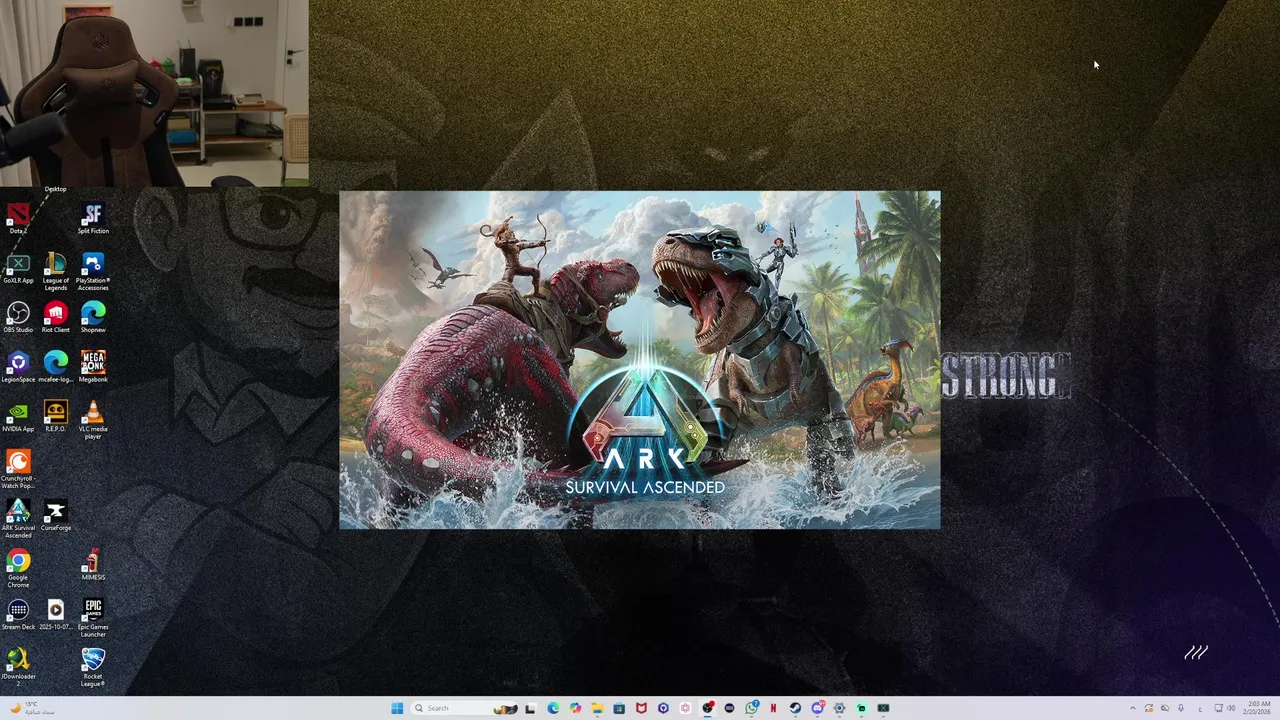The height and width of the screenshot is (720, 1280).
Task: Select the CurseForge desktop icon
Action: click(x=56, y=515)
